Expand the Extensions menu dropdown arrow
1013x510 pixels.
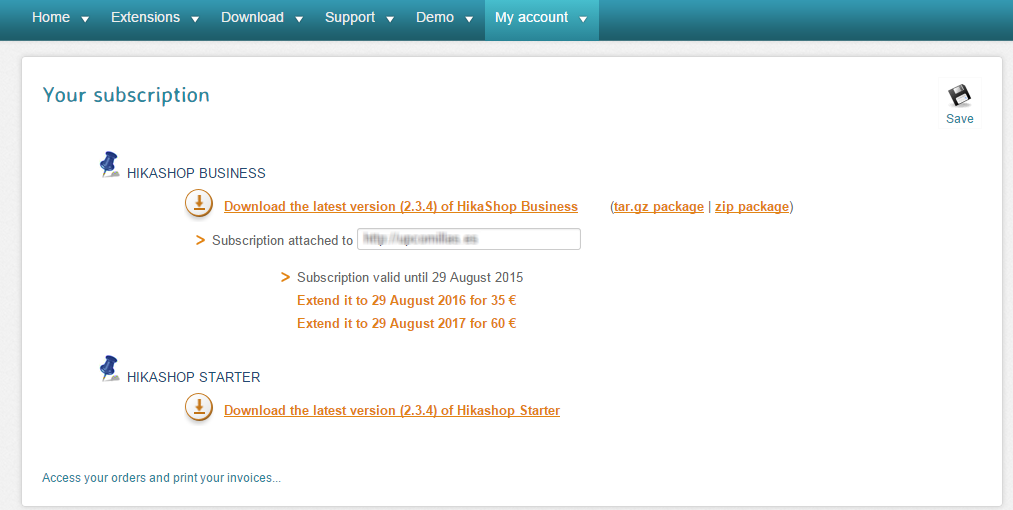(195, 19)
